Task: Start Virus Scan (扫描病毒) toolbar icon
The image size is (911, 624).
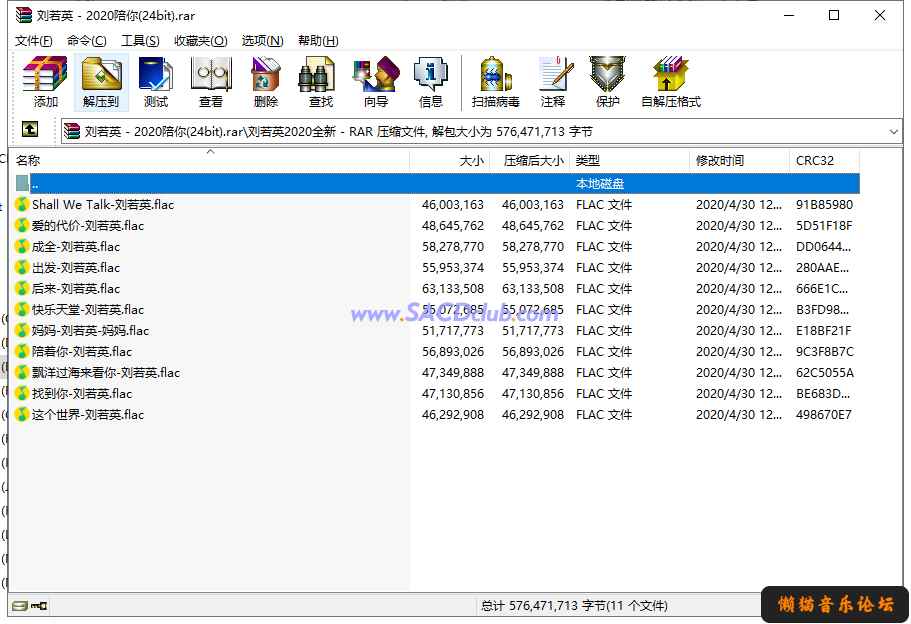Action: click(496, 82)
